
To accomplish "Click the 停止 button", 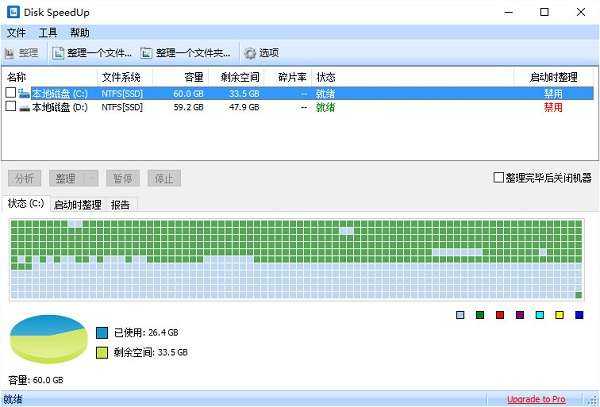I will pyautogui.click(x=164, y=178).
